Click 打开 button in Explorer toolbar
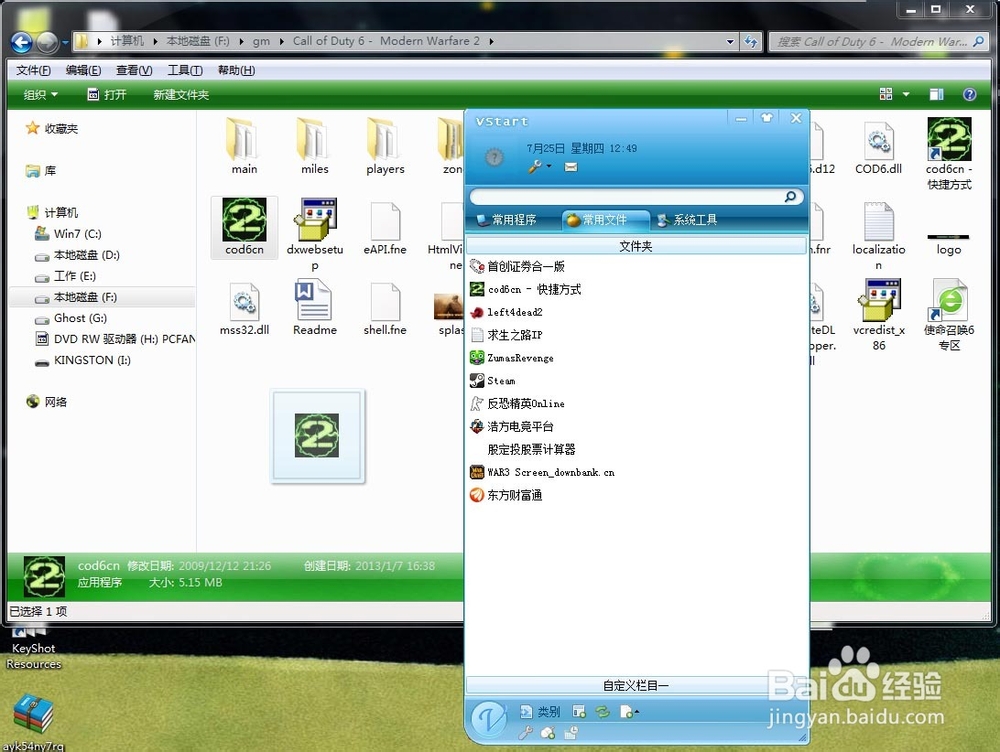Image resolution: width=1000 pixels, height=752 pixels. click(107, 95)
